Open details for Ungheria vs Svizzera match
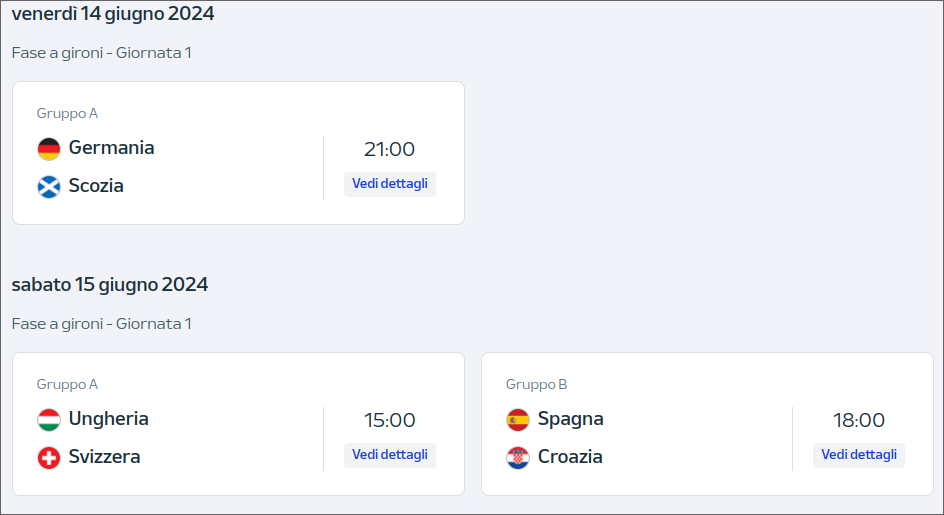This screenshot has height=515, width=944. [390, 455]
